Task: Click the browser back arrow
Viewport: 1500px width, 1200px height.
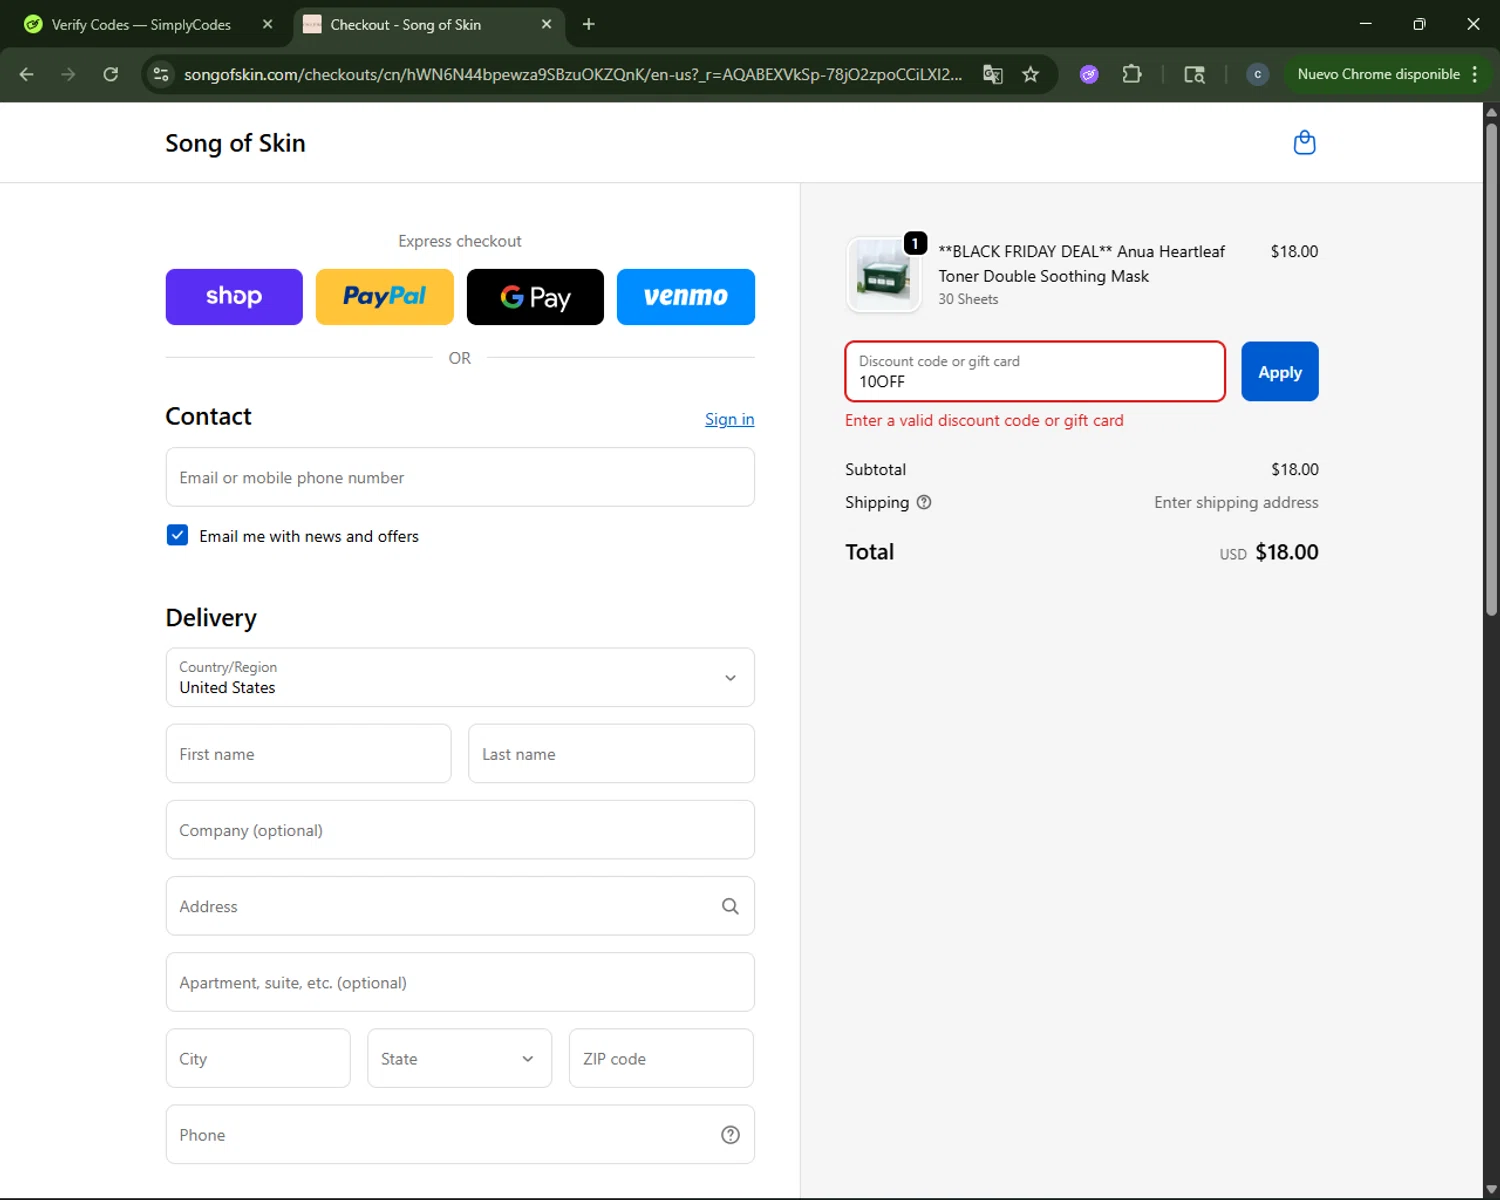Action: coord(27,74)
